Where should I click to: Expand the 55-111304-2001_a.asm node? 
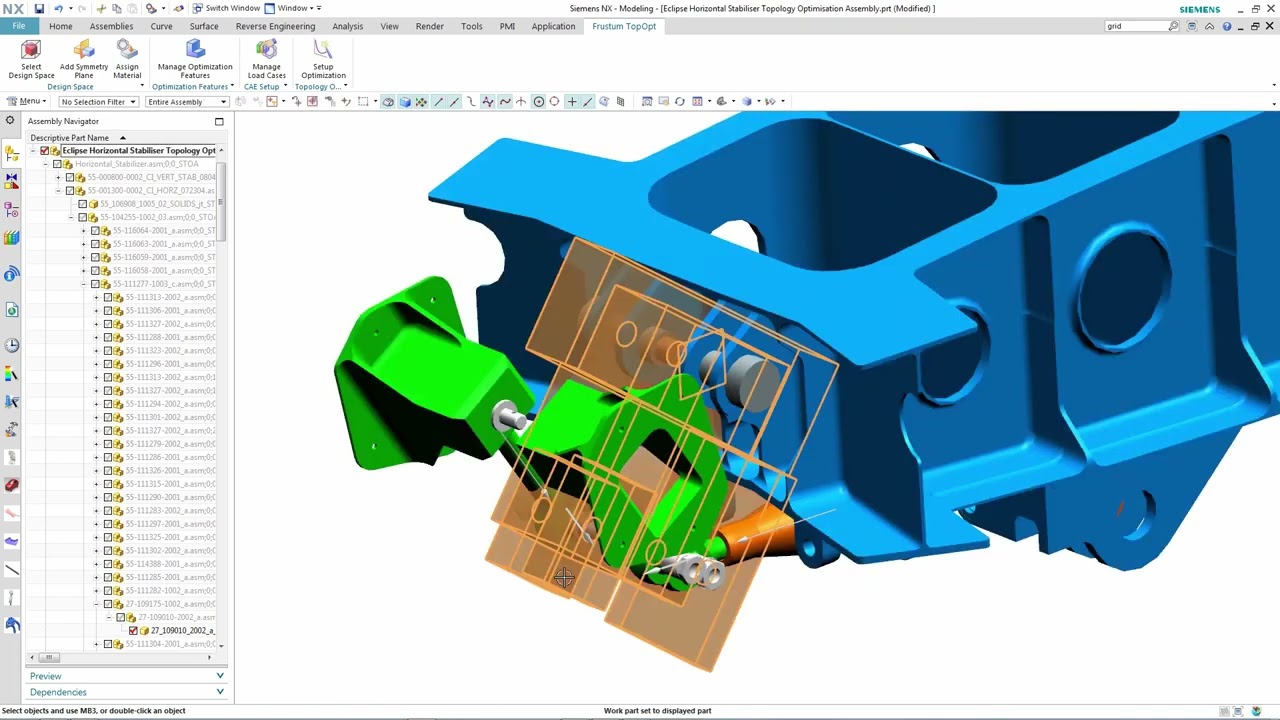97,644
